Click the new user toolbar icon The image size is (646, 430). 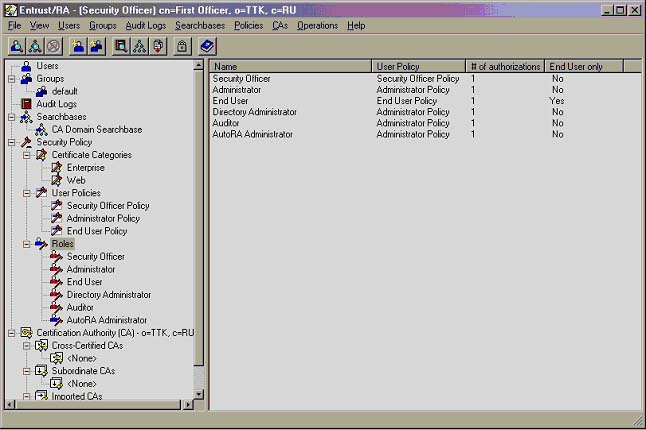[77, 46]
